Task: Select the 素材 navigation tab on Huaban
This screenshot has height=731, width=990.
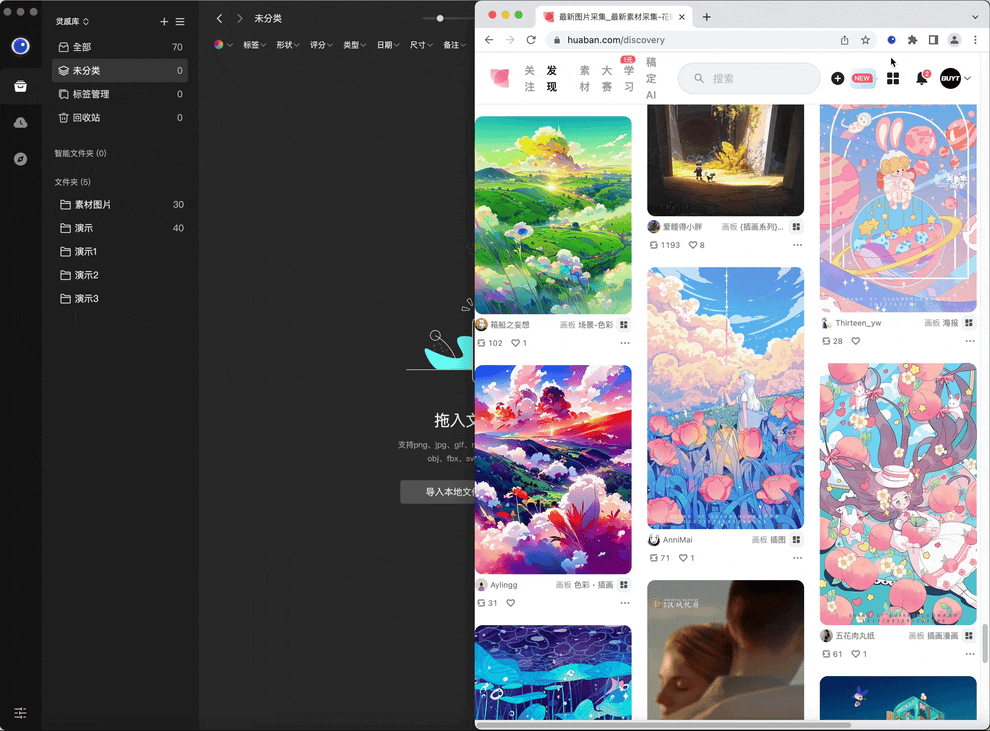Action: pos(585,78)
